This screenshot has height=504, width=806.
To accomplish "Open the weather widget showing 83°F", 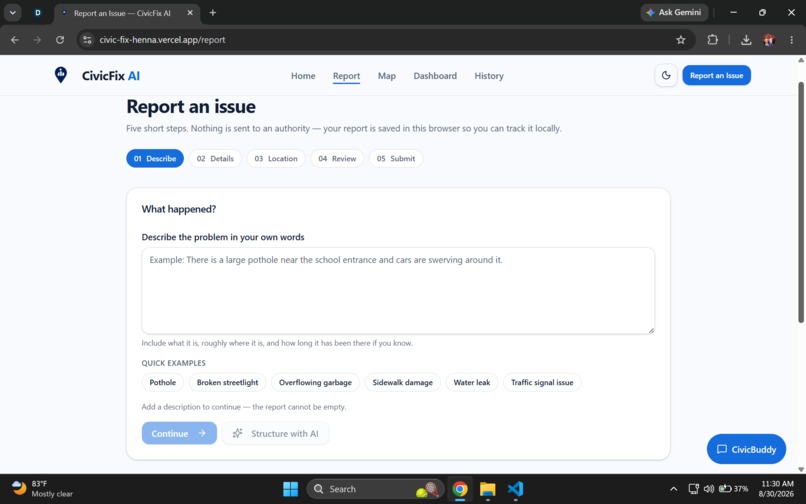I will [42, 489].
